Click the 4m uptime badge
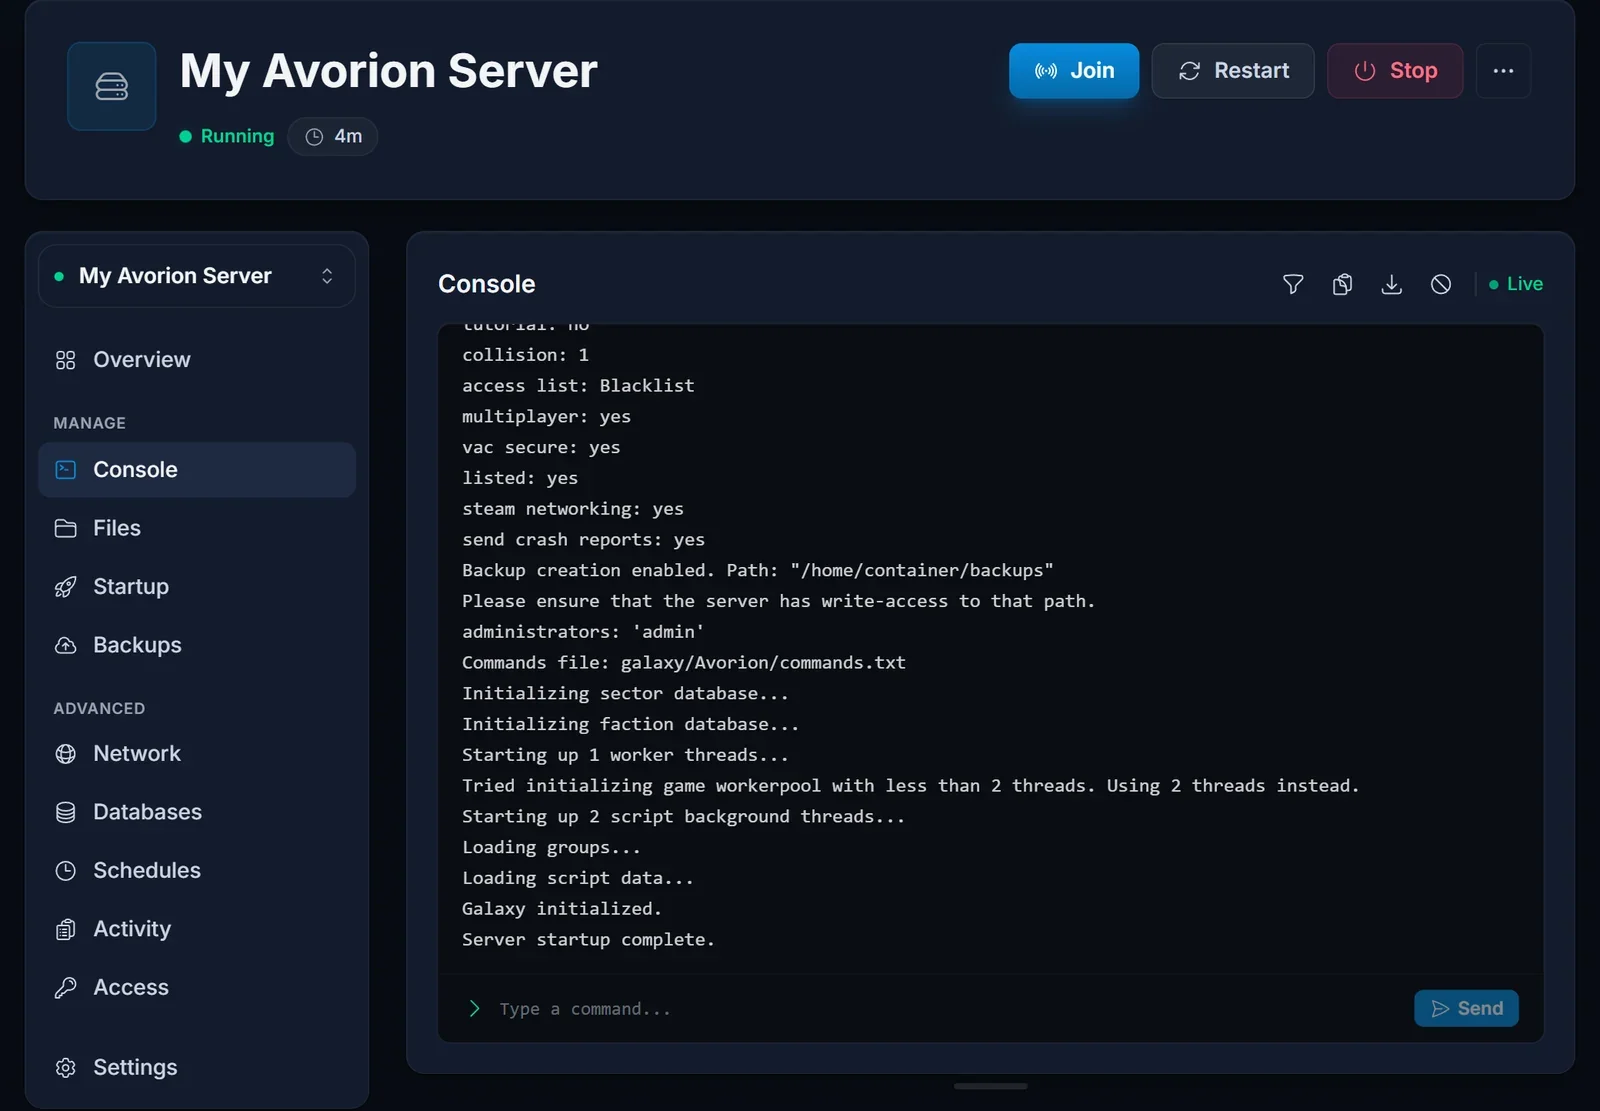The image size is (1600, 1111). (333, 136)
